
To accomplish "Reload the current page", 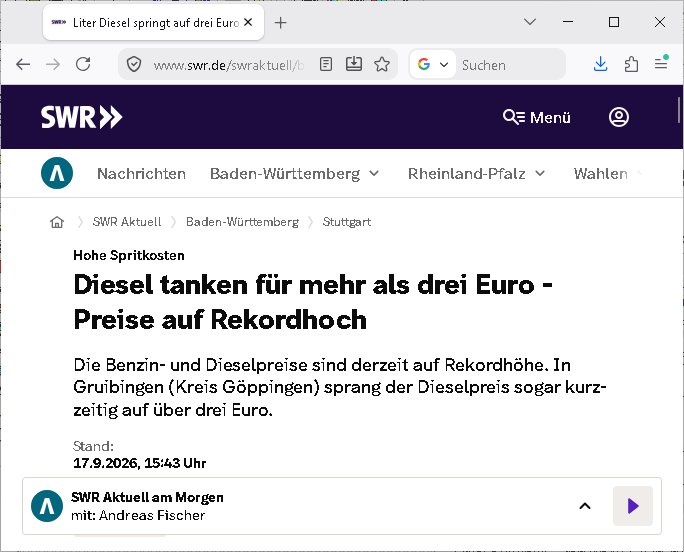I will point(83,65).
